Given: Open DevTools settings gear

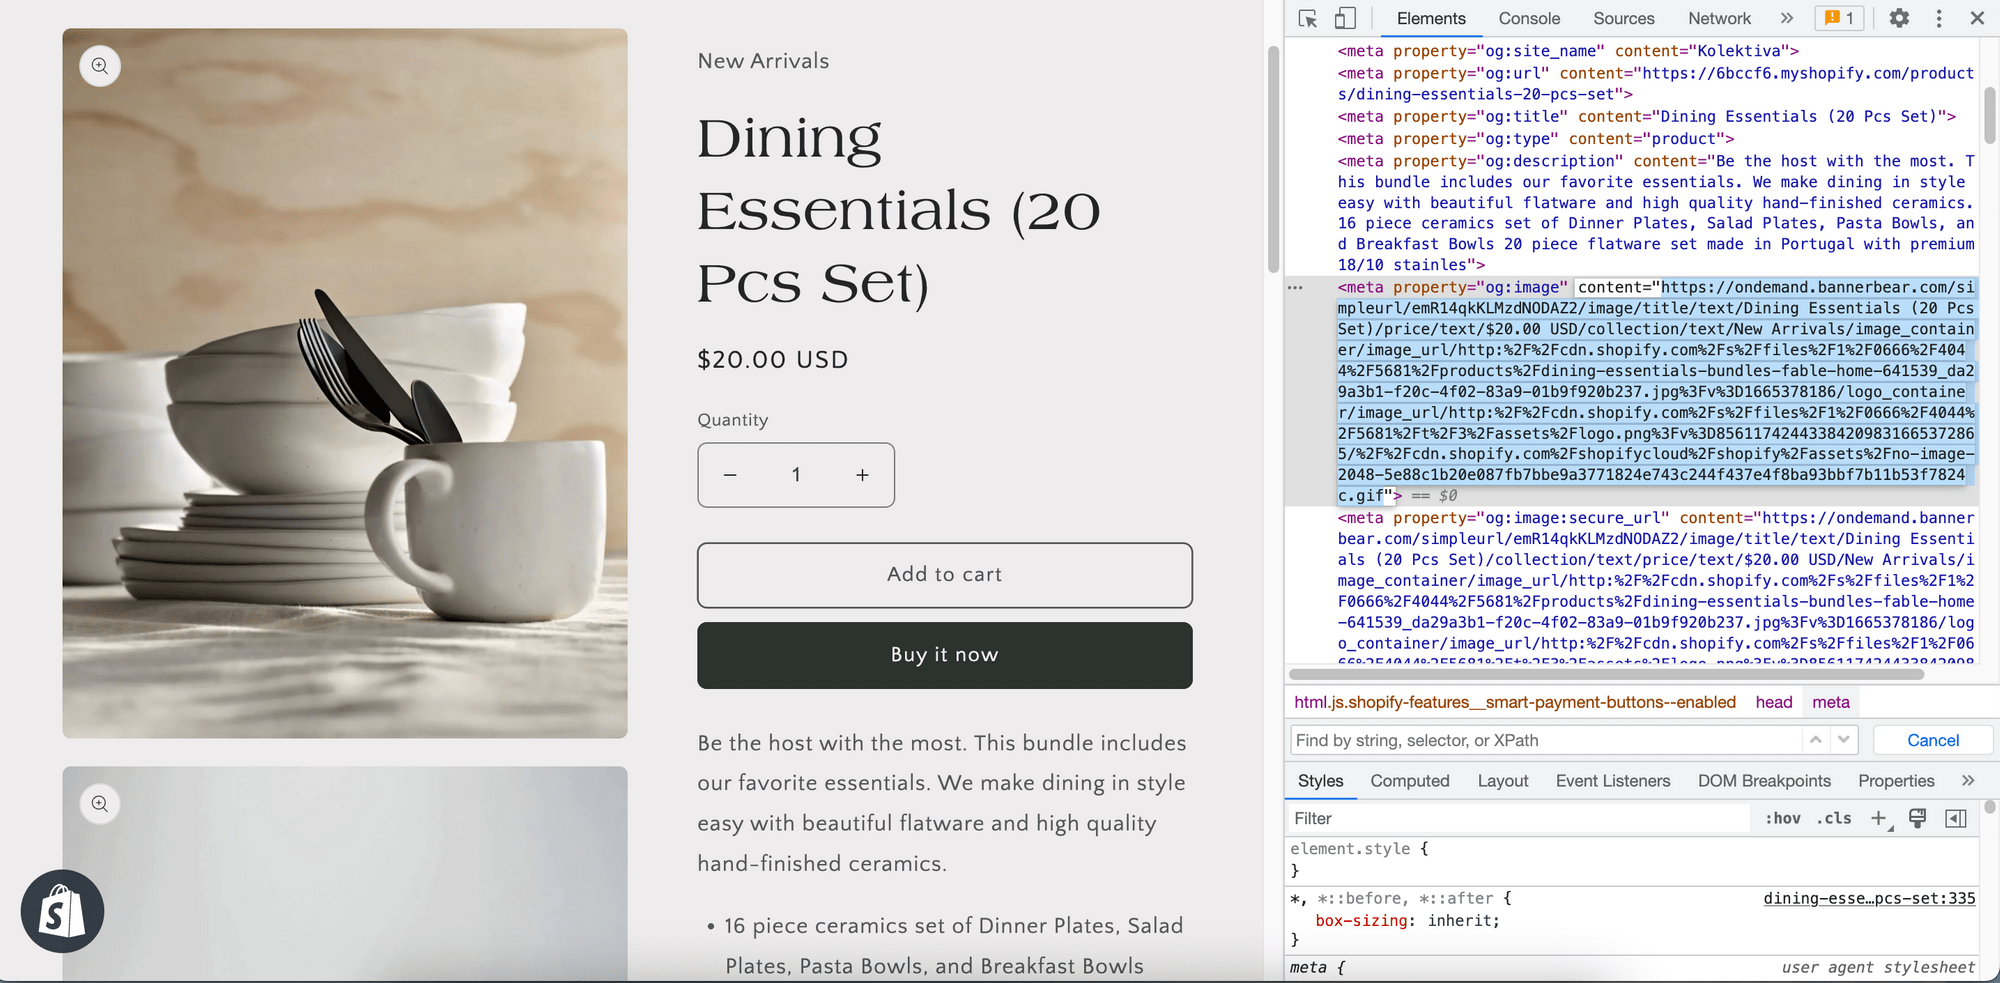Looking at the screenshot, I should coord(1899,18).
